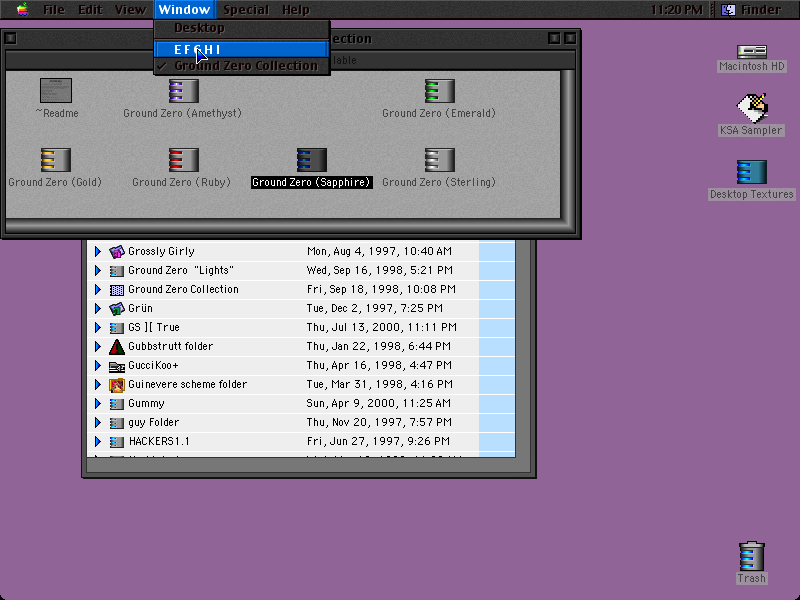
Task: Select the Ground Zero (Gold) folder icon
Action: pyautogui.click(x=56, y=160)
